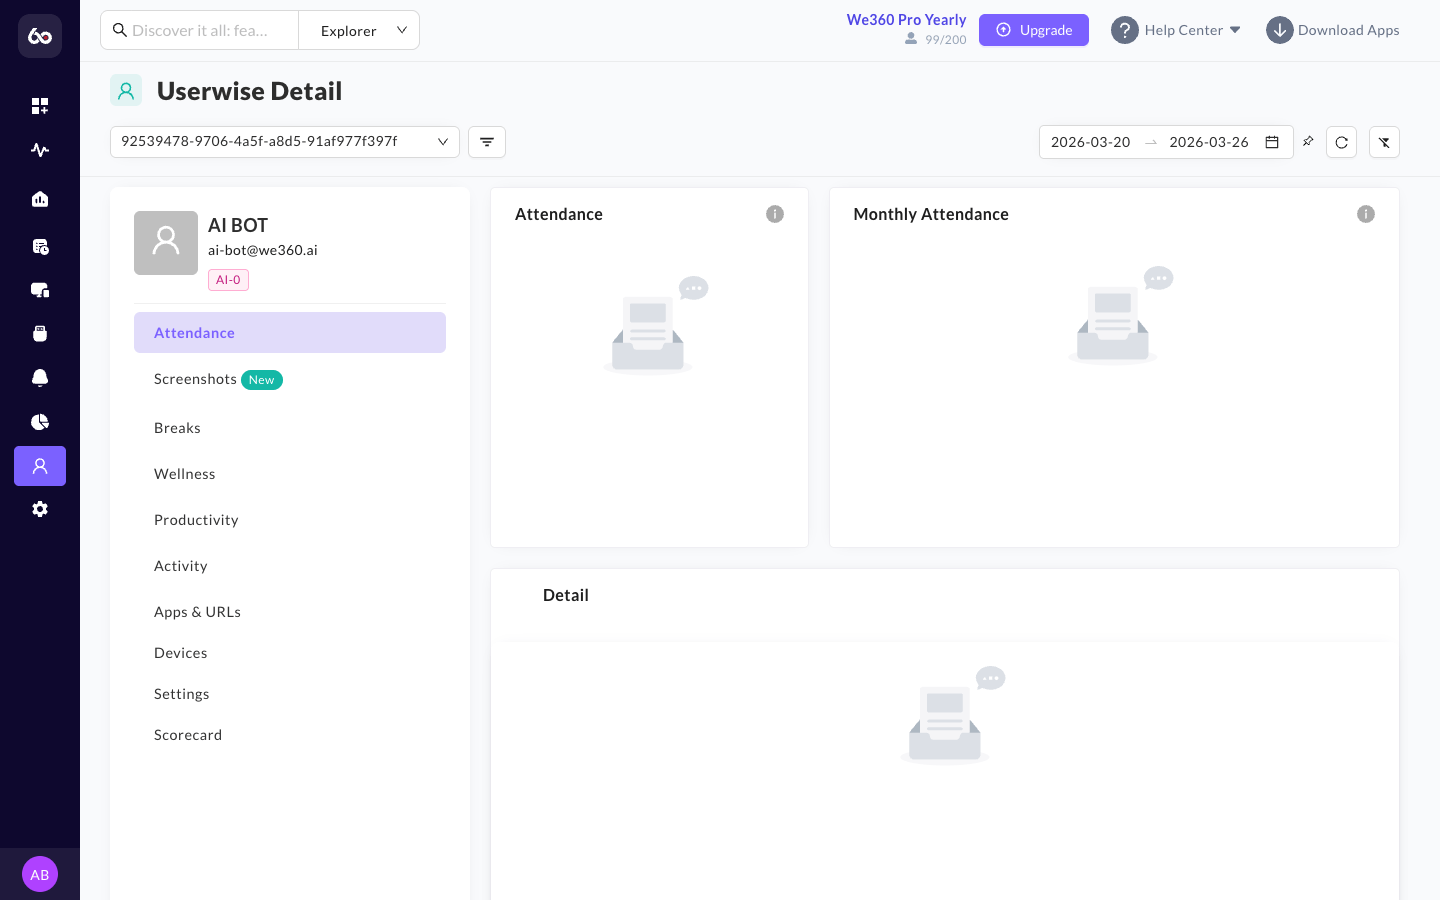Click the building chart sidebar icon
Screen dimensions: 1440x900
coord(40,199)
